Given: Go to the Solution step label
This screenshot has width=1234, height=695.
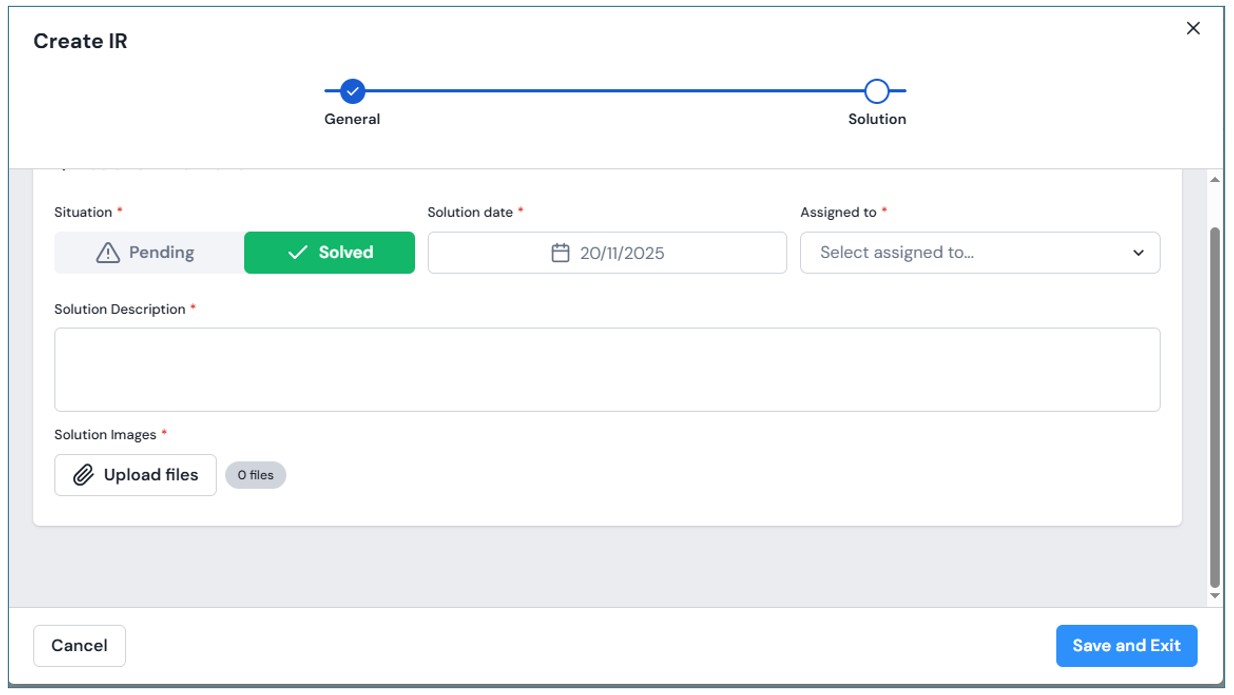Looking at the screenshot, I should click(x=876, y=119).
